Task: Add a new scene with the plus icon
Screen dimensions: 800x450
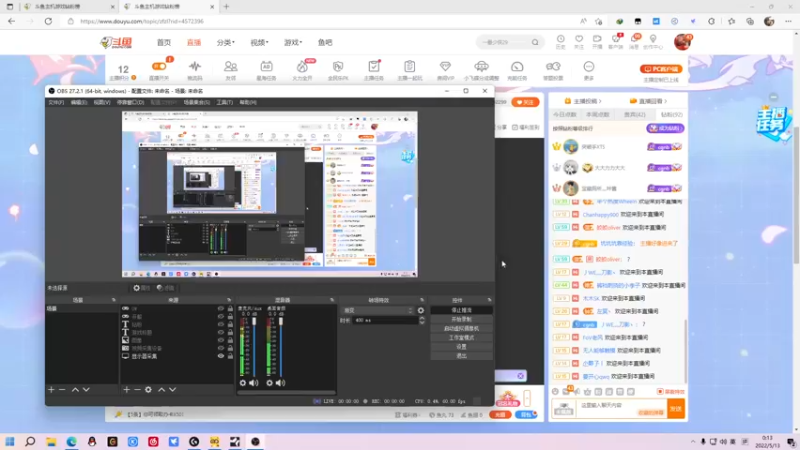Action: tap(51, 390)
